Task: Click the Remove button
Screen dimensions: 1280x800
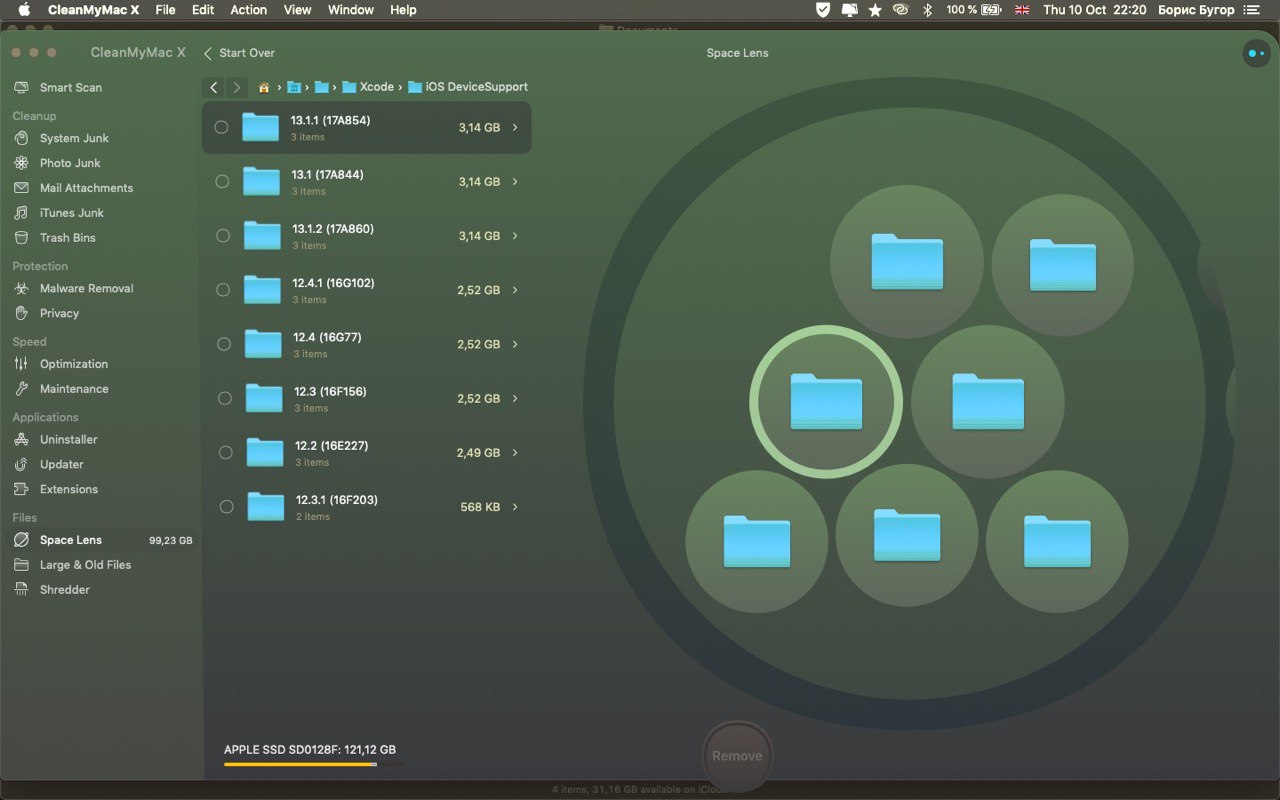Action: [x=737, y=756]
